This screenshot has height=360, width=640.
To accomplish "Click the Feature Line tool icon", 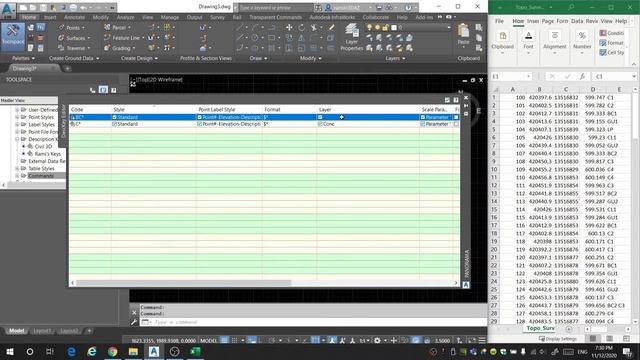I will click(x=107, y=38).
